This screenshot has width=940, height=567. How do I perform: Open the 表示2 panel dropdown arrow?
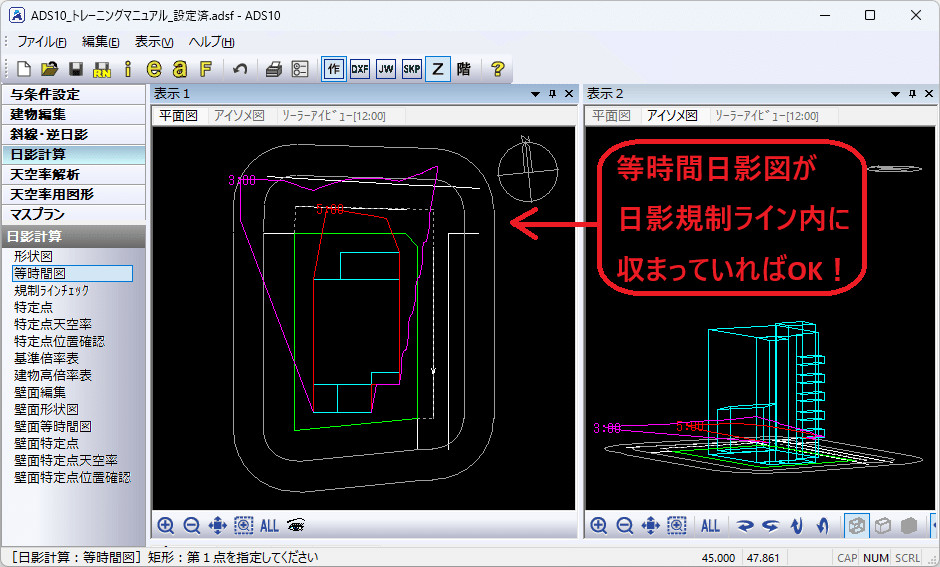point(895,94)
